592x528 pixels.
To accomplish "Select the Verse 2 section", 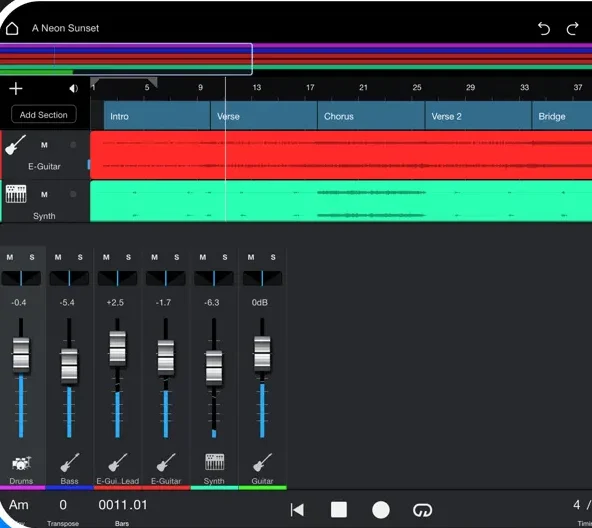I will pyautogui.click(x=478, y=116).
